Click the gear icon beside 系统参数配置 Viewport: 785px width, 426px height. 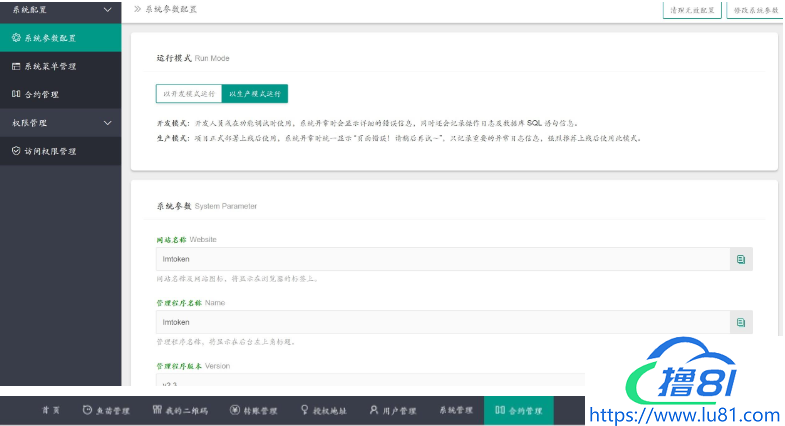pyautogui.click(x=16, y=38)
